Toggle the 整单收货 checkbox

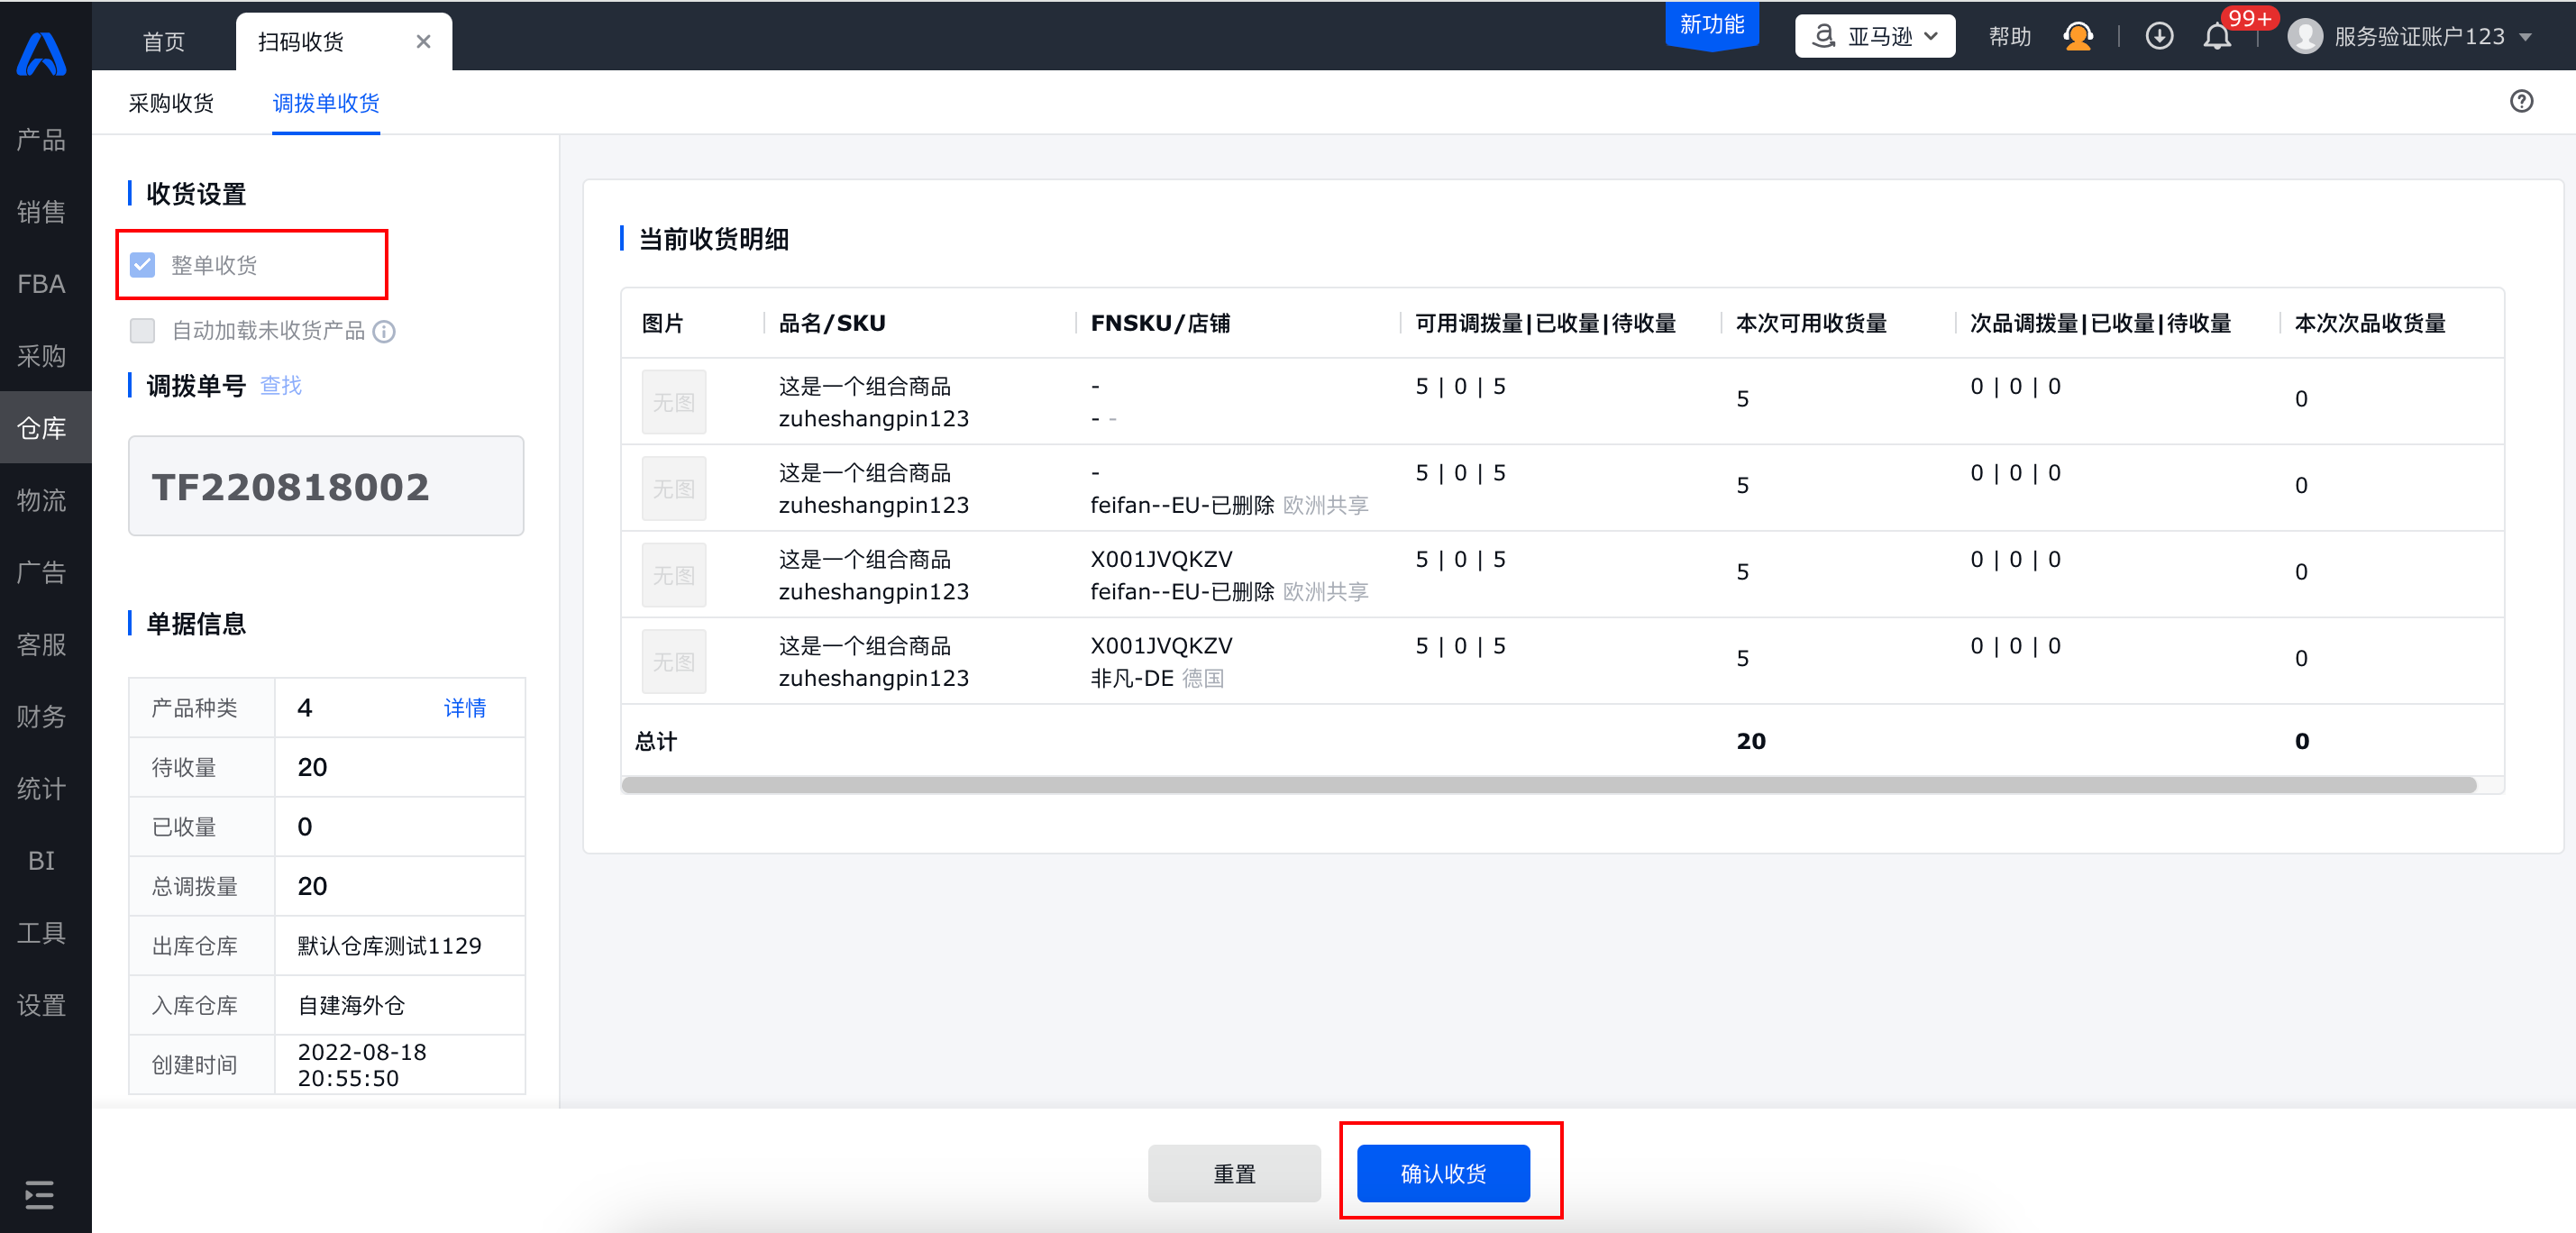(x=142, y=265)
